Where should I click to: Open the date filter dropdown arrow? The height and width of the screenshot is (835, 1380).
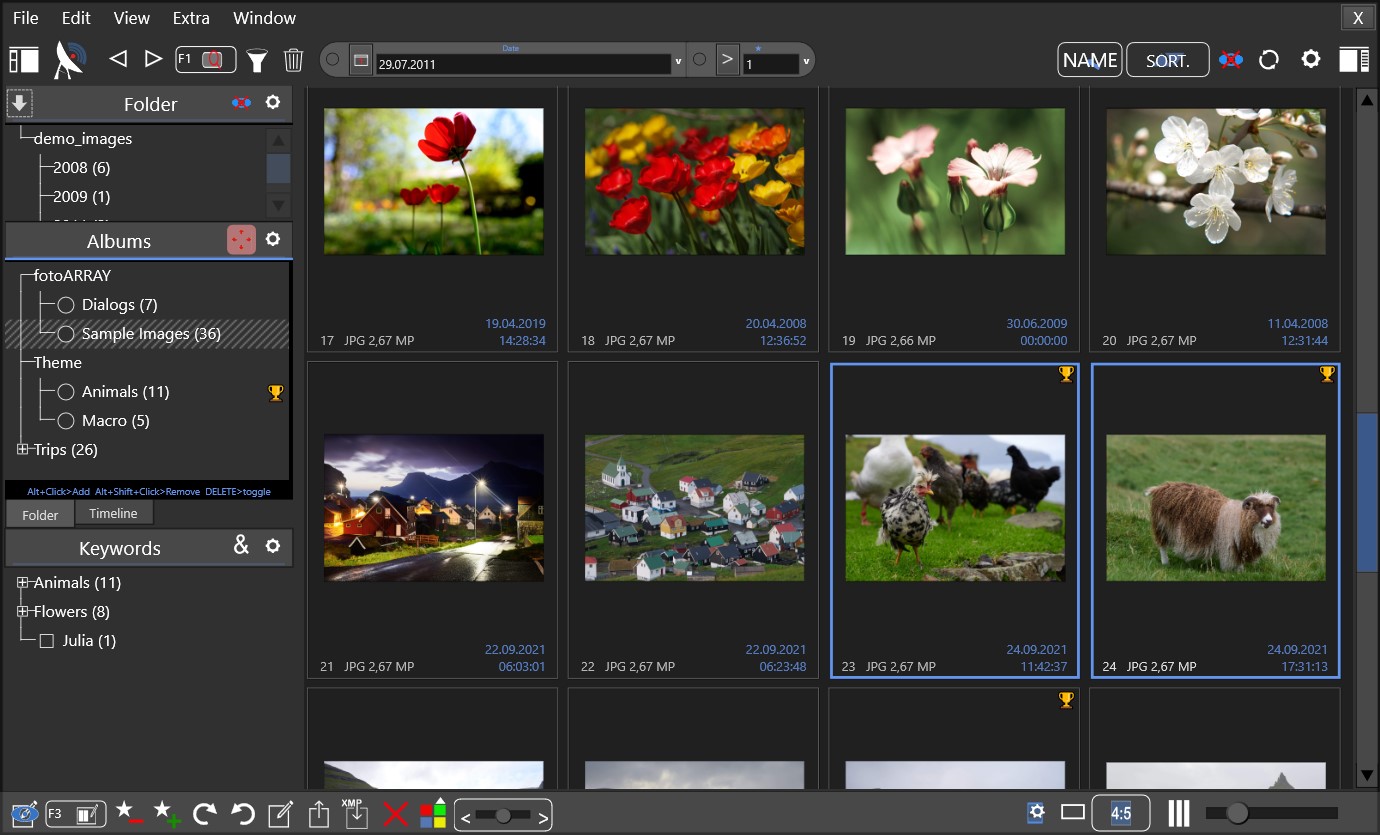coord(679,62)
